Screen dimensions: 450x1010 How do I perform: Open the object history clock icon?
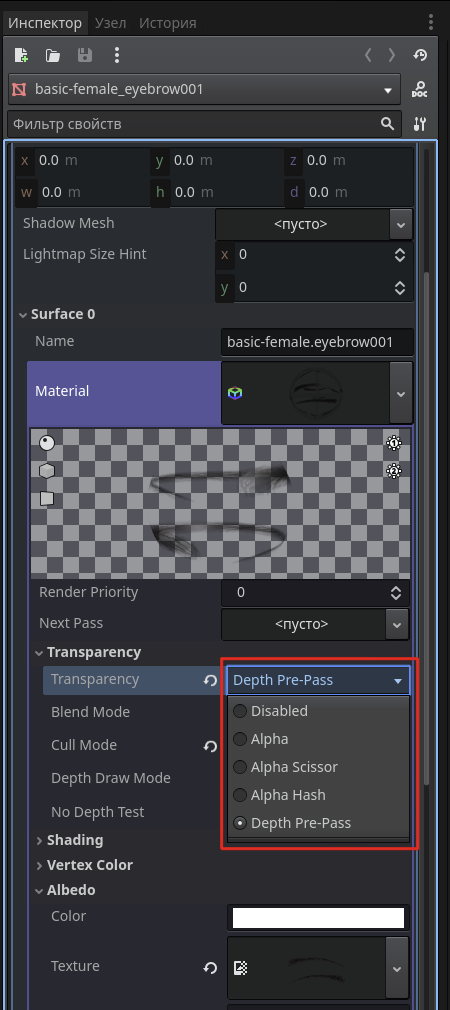pyautogui.click(x=420, y=55)
